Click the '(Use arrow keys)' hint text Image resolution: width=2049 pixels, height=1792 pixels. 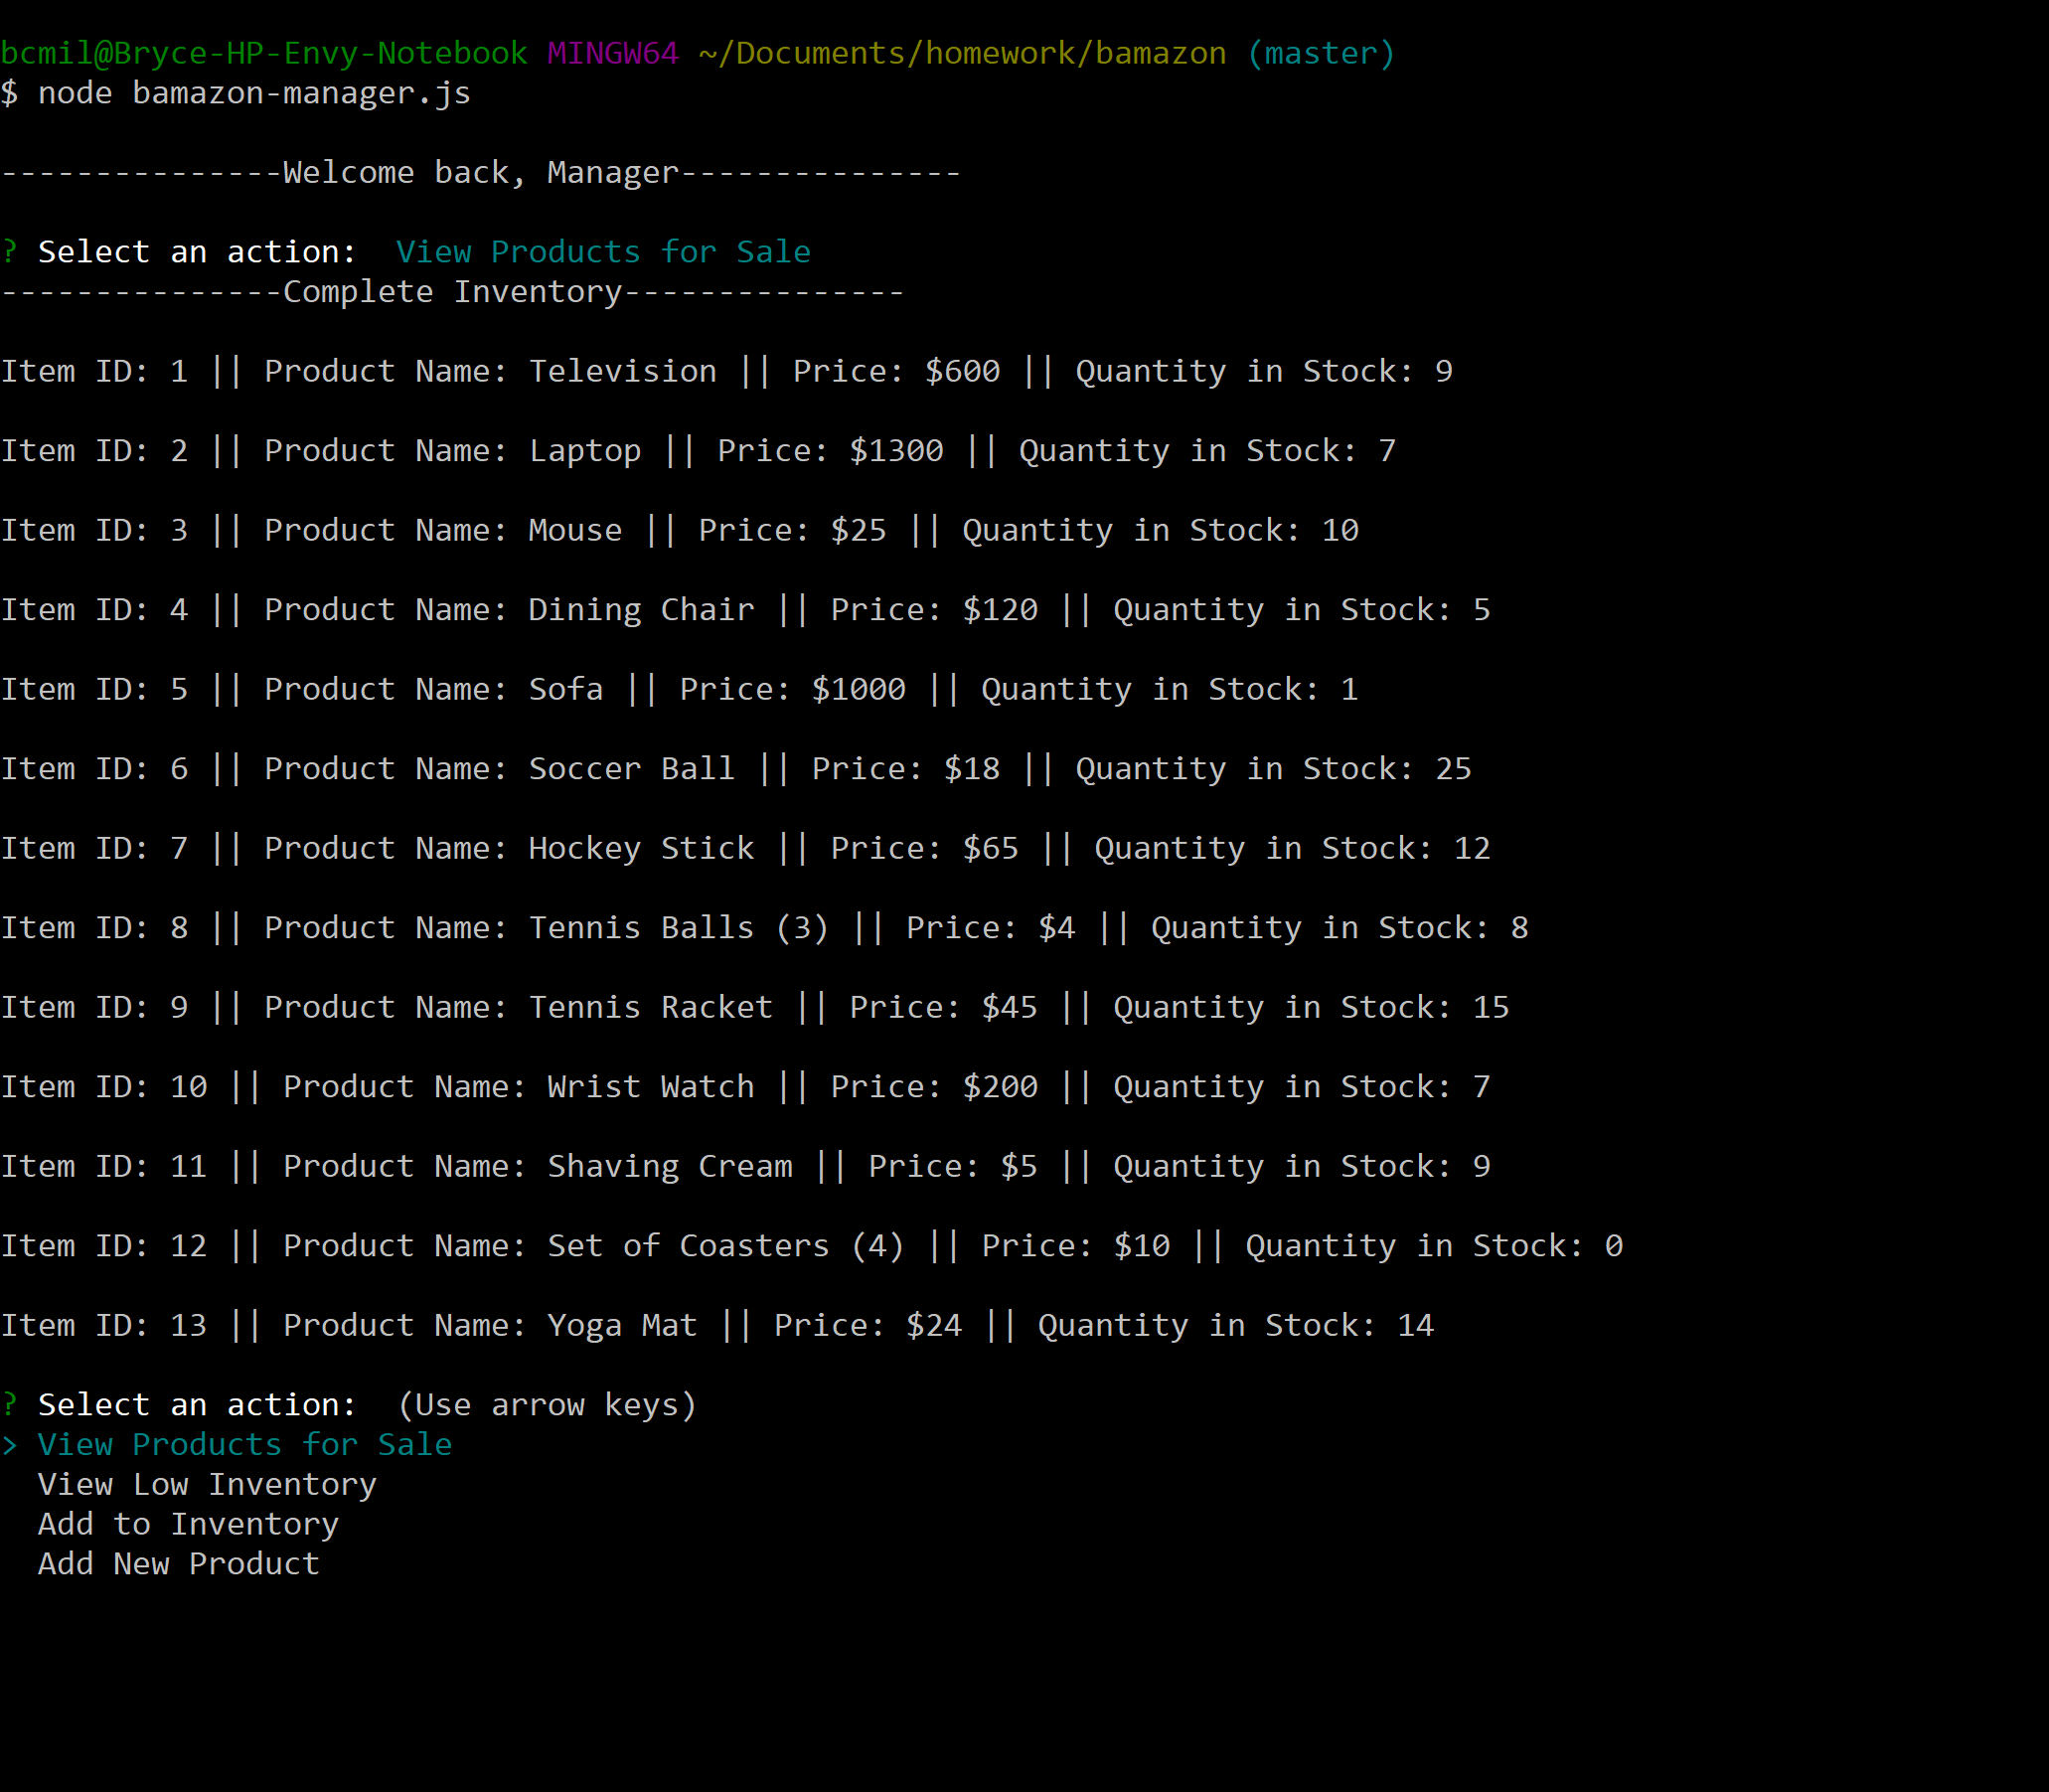547,1405
